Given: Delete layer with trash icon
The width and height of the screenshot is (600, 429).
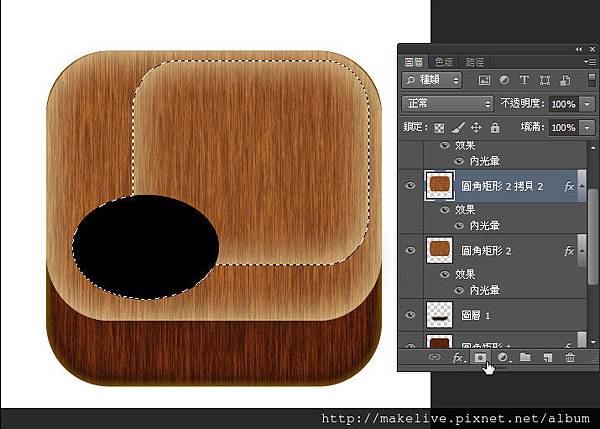Looking at the screenshot, I should tap(570, 357).
